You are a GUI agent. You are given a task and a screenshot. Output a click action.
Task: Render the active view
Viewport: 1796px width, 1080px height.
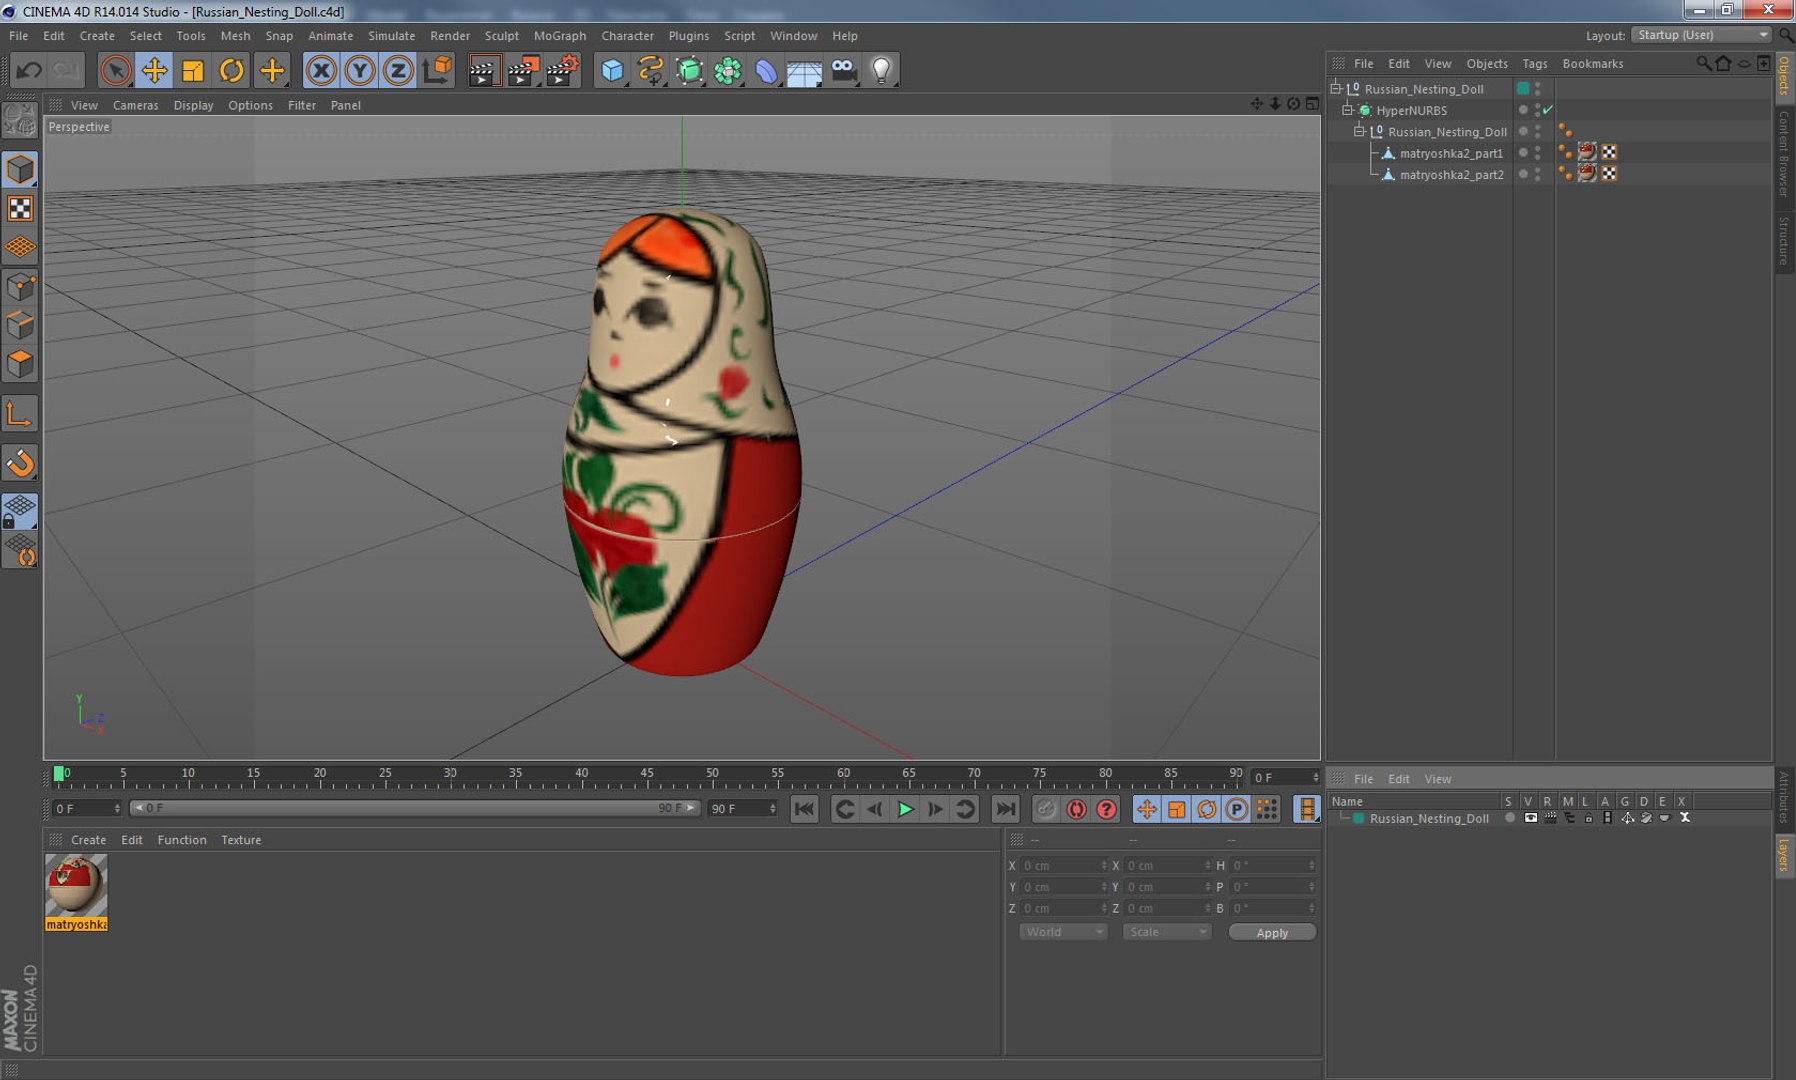[484, 70]
